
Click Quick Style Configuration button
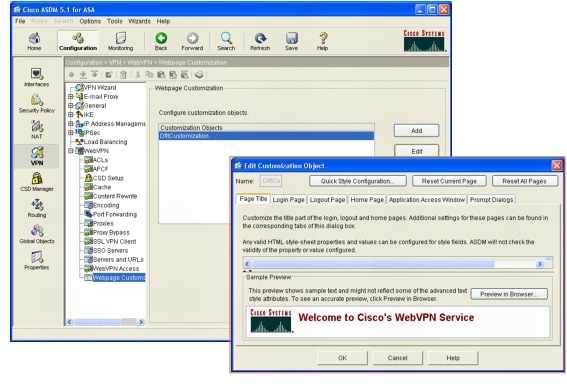click(358, 181)
